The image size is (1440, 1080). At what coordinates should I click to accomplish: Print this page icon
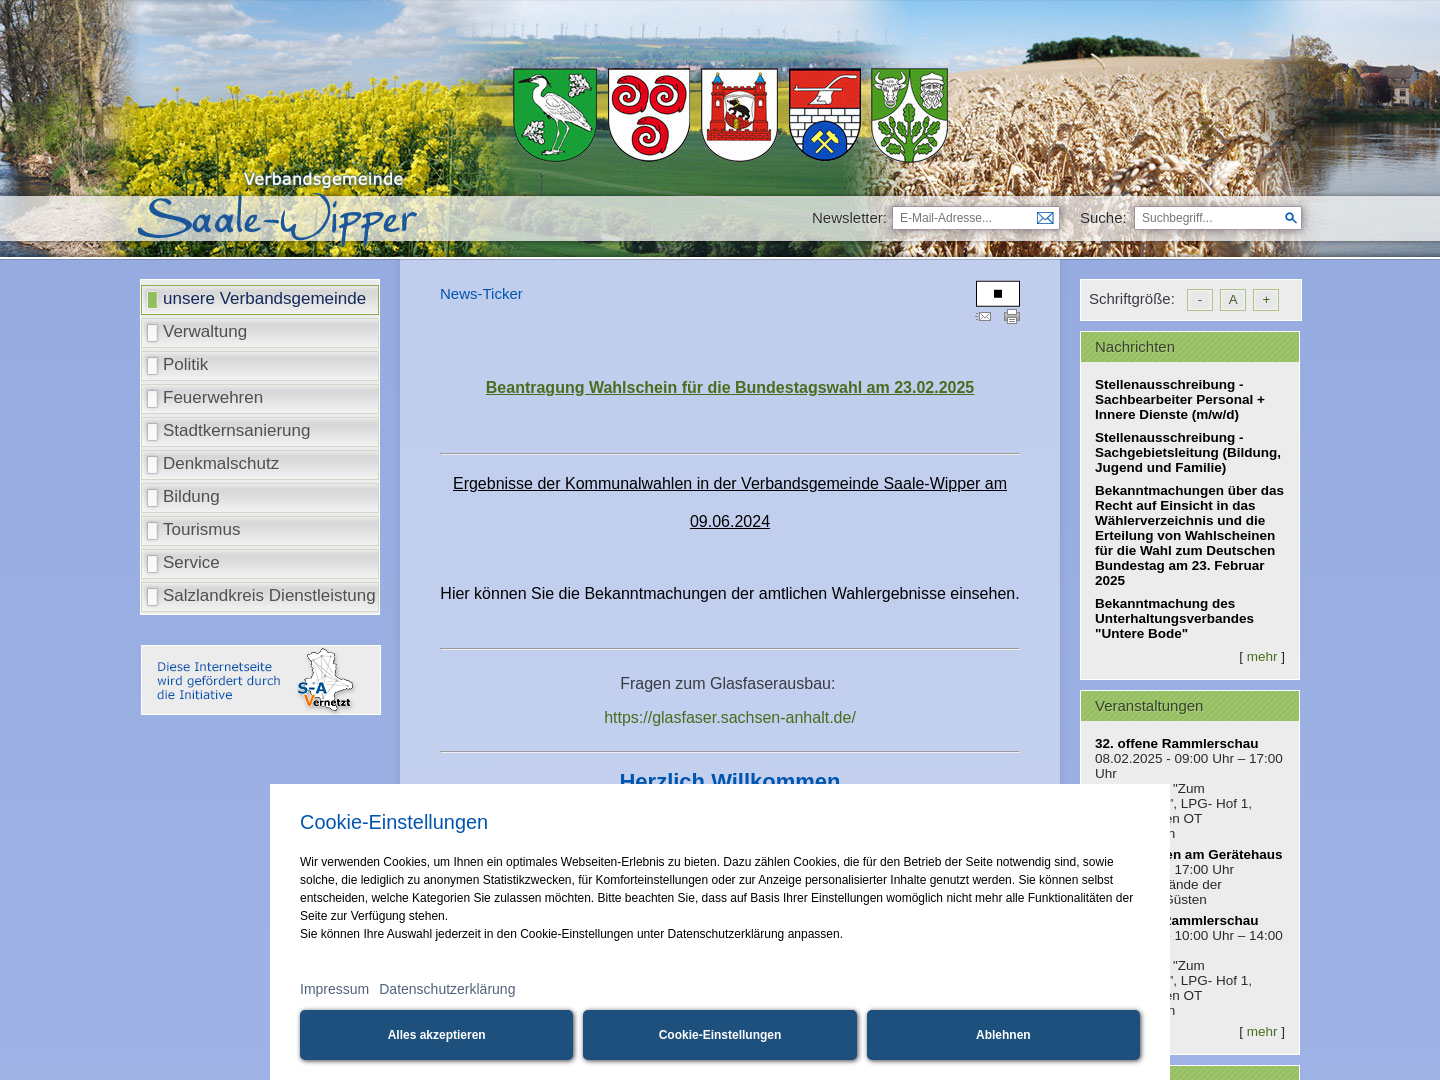[x=1012, y=317]
